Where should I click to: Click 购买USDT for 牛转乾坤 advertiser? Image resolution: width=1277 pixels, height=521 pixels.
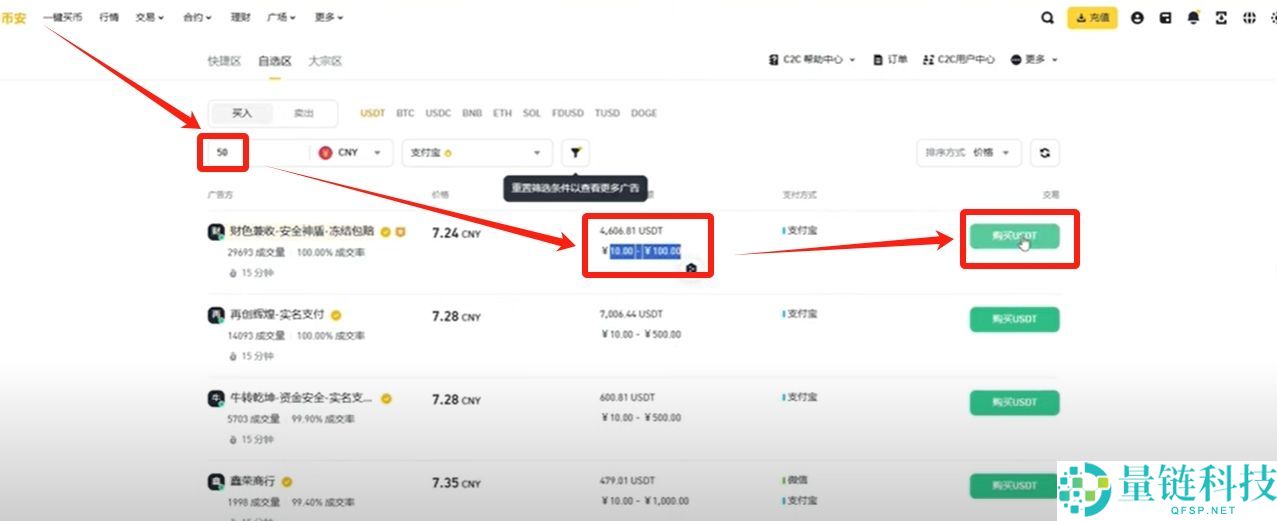pyautogui.click(x=1014, y=402)
